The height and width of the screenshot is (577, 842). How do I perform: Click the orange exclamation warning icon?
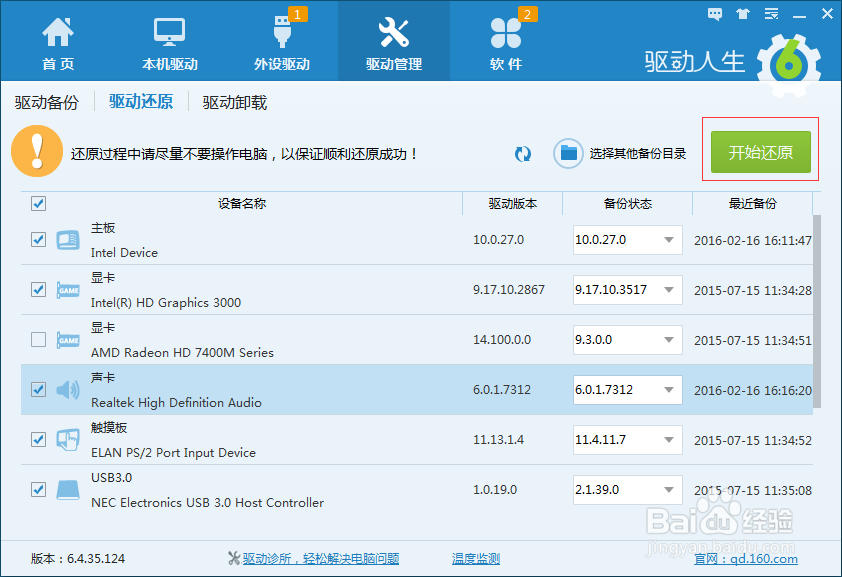37,151
